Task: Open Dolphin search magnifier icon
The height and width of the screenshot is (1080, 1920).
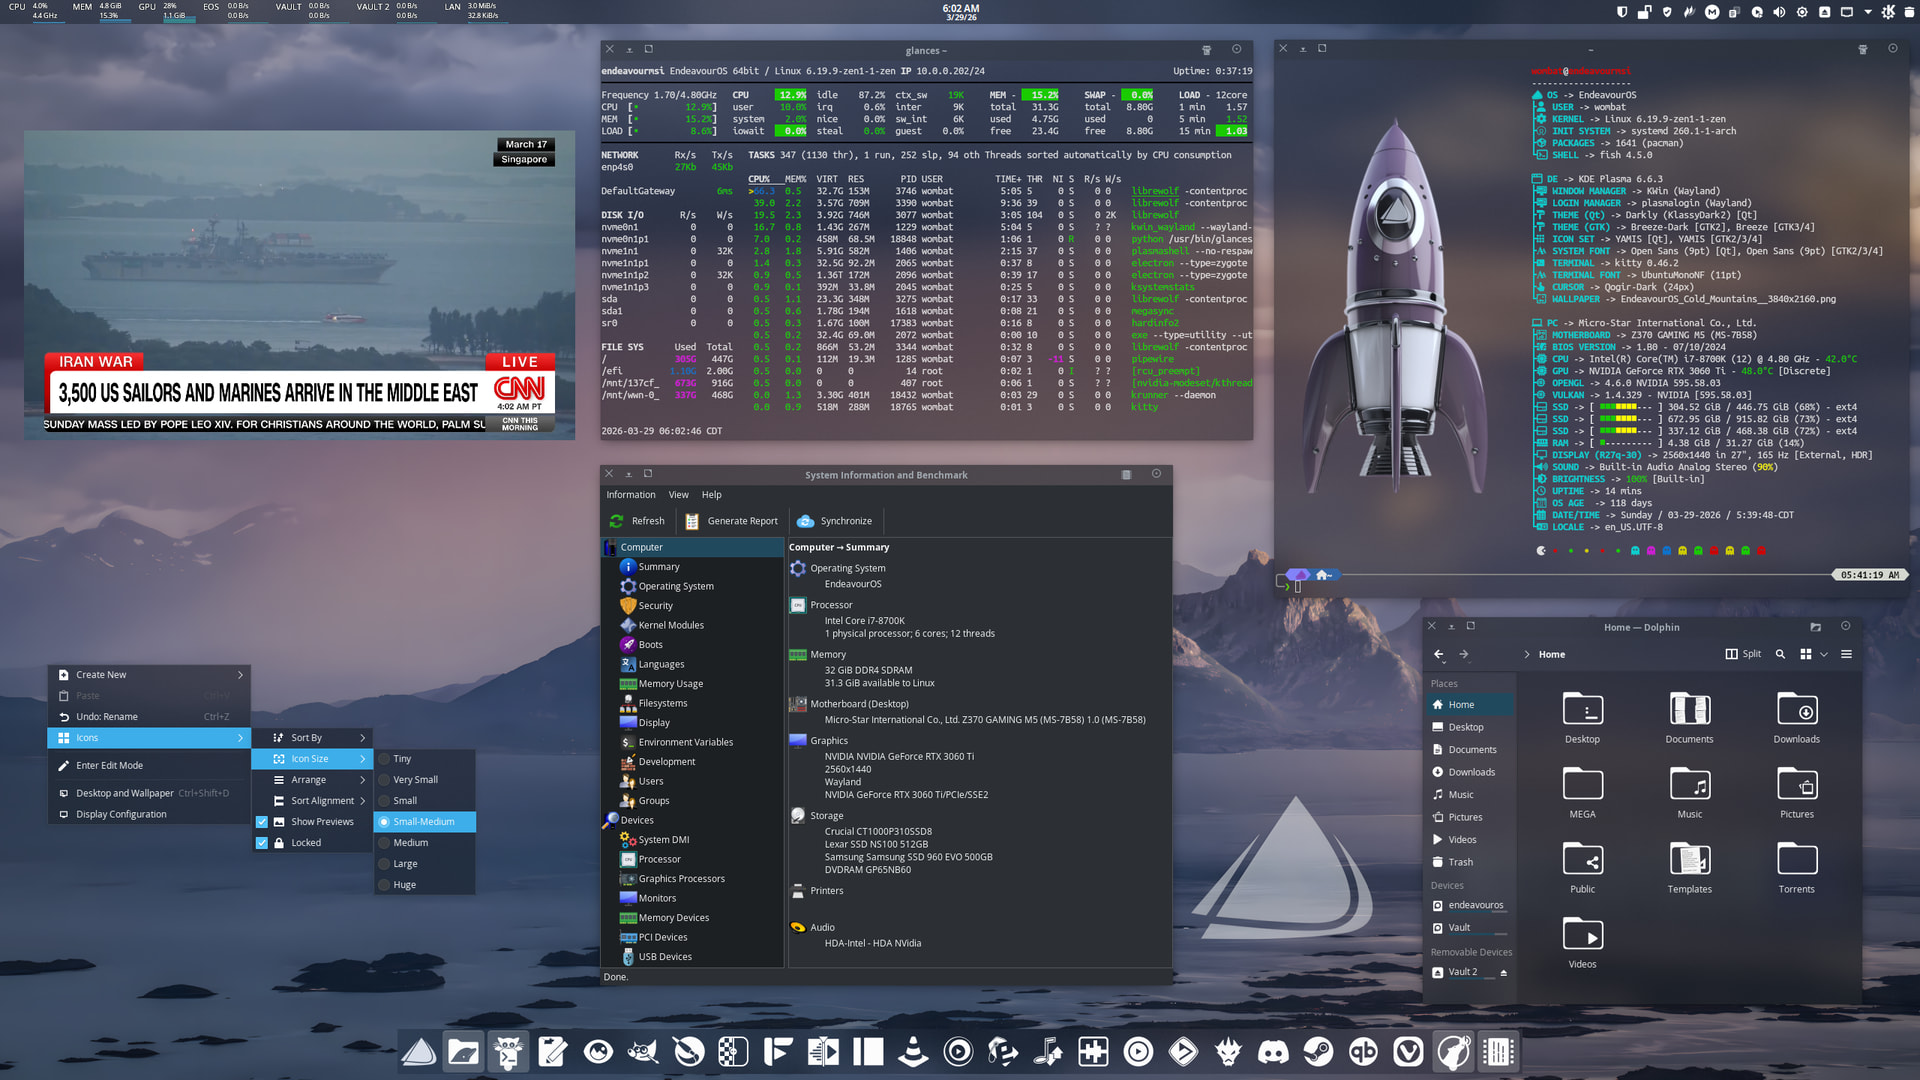Action: coord(1780,654)
